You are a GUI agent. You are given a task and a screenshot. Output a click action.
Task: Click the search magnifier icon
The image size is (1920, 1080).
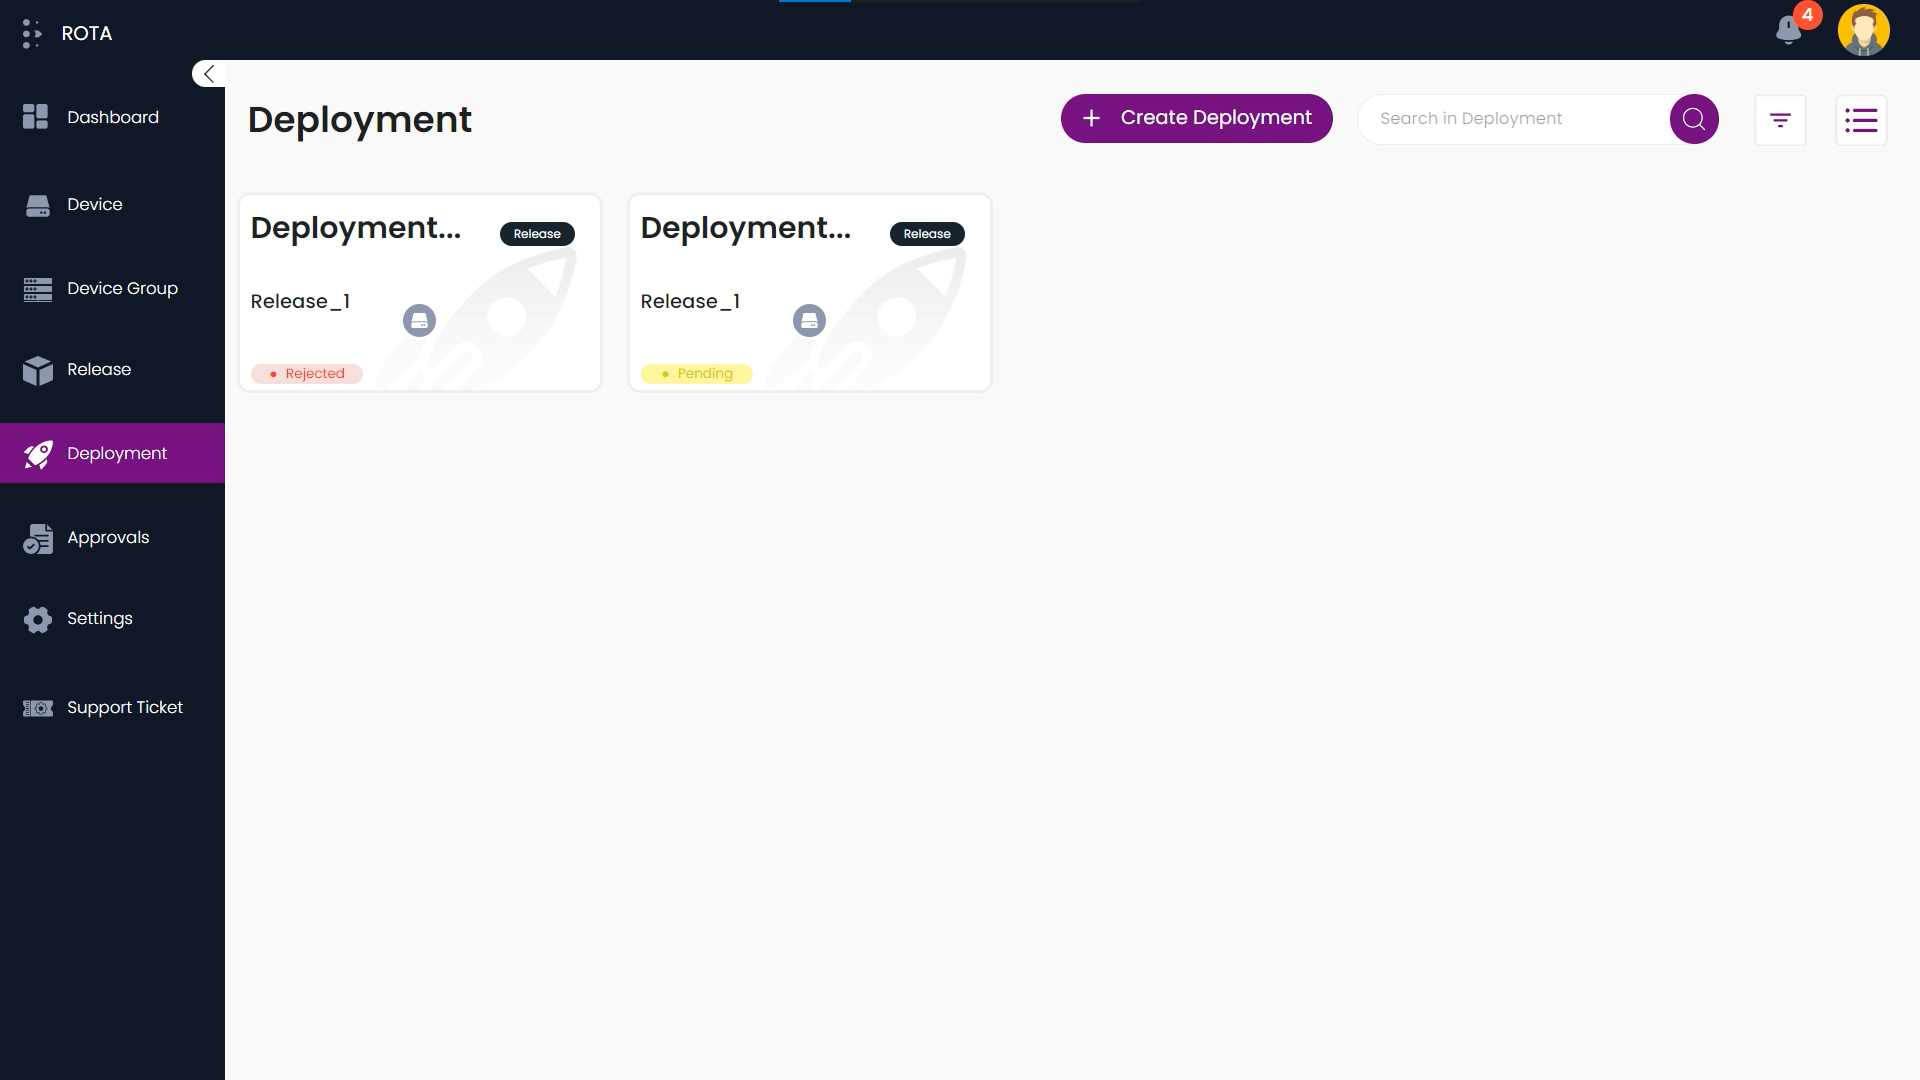[x=1694, y=118]
